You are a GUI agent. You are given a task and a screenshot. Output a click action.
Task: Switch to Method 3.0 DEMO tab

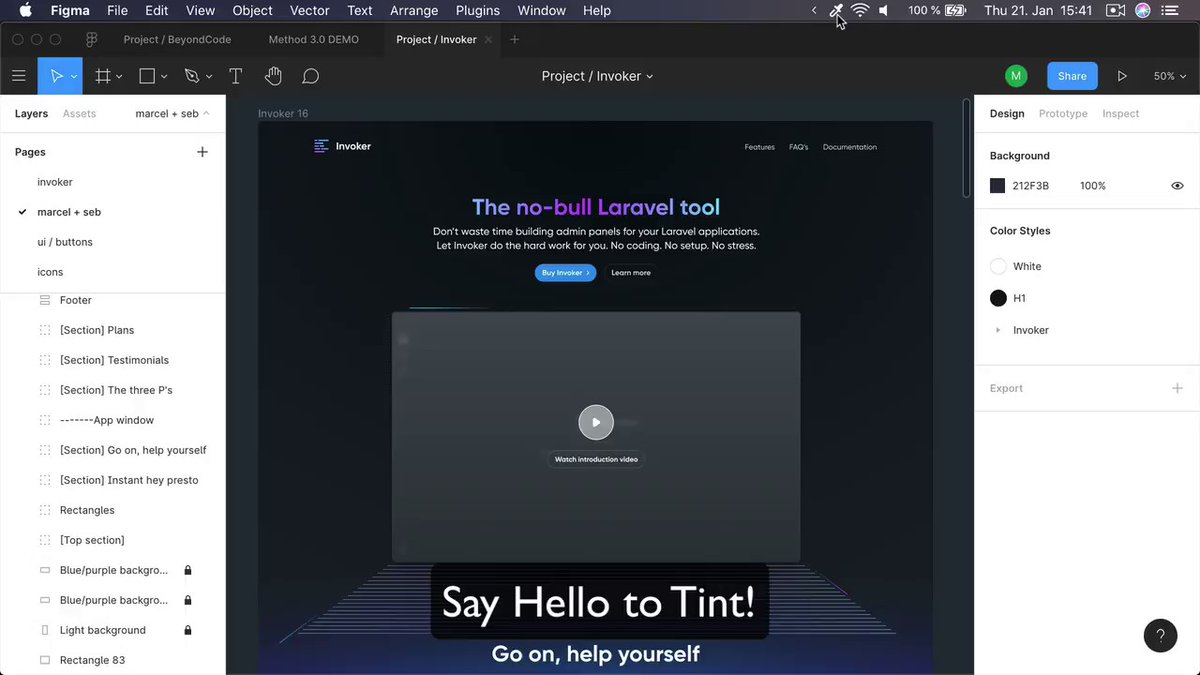(x=313, y=40)
